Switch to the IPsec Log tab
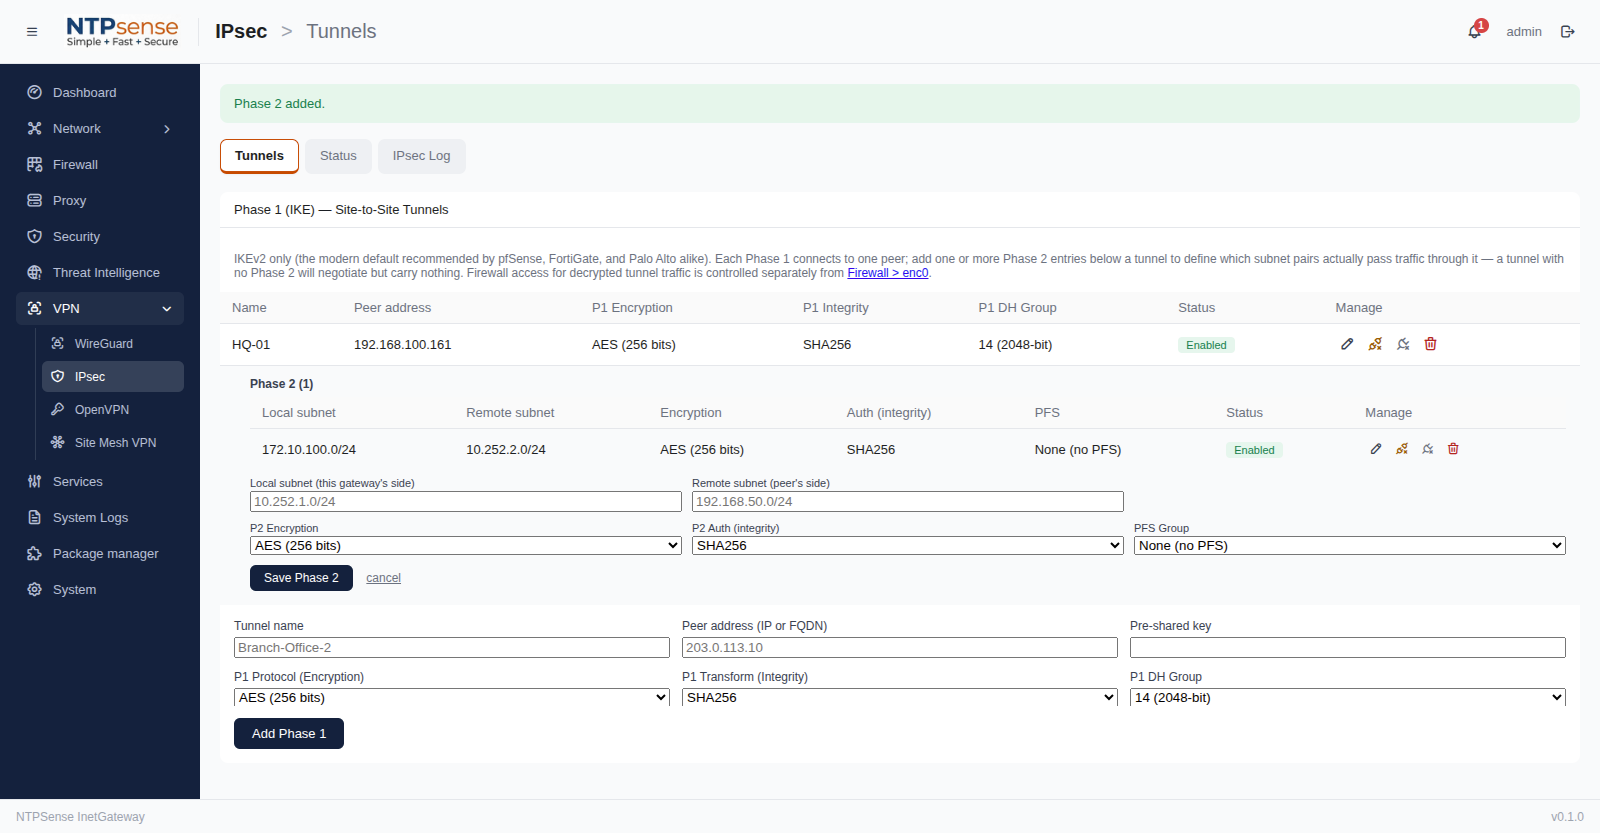This screenshot has height=833, width=1600. [422, 156]
